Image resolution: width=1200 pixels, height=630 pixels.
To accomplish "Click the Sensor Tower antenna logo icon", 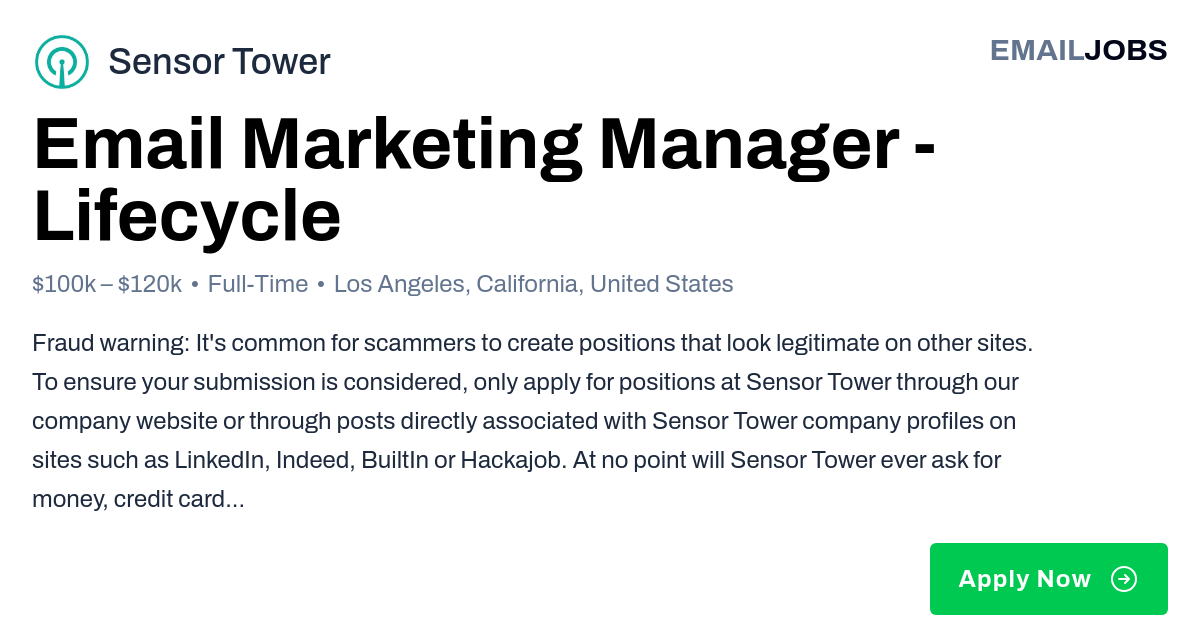I will pyautogui.click(x=62, y=62).
